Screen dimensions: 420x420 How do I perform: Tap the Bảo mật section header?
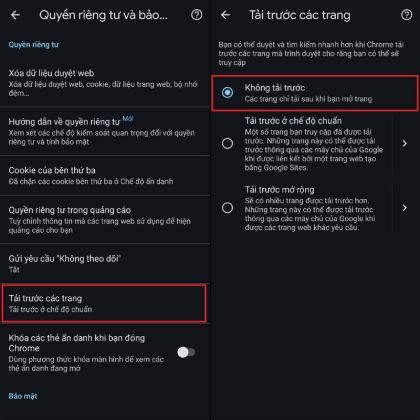click(23, 396)
